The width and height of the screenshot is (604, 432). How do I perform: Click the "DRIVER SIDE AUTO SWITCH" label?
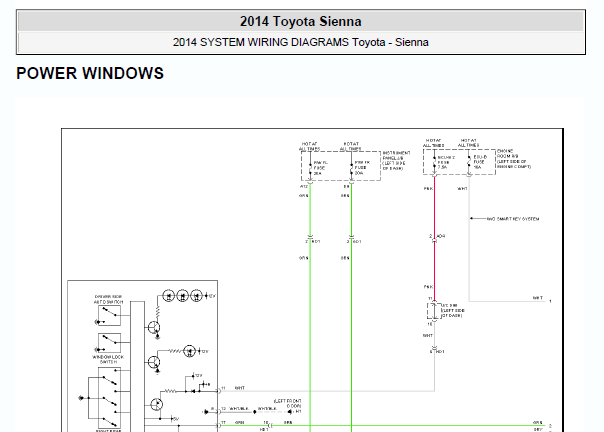(109, 299)
